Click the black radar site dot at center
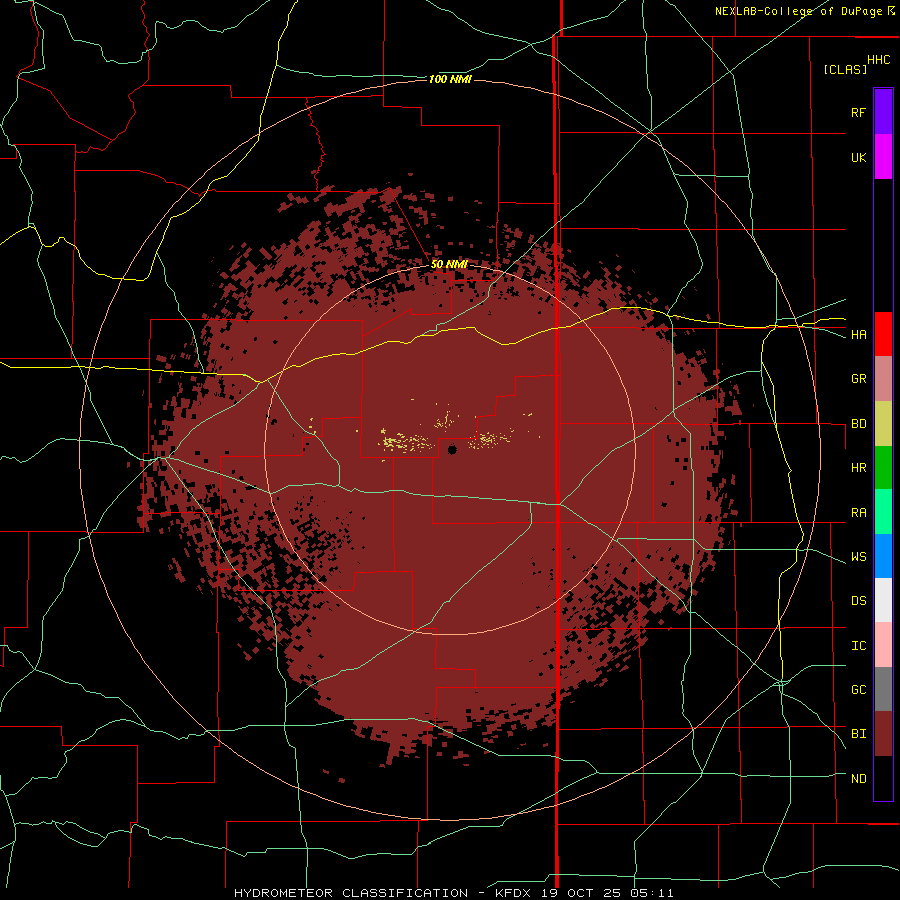Screen dimensions: 900x900 click(452, 449)
